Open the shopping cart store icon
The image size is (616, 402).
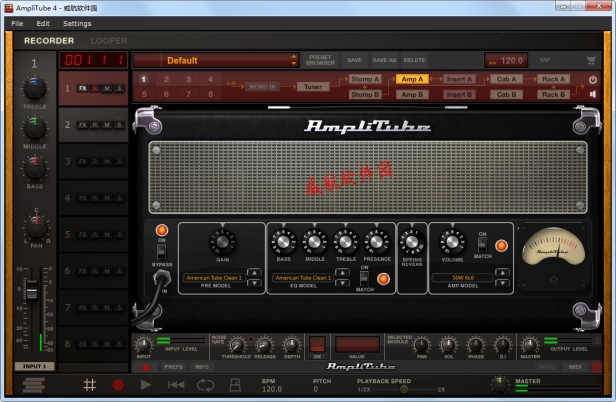point(591,60)
